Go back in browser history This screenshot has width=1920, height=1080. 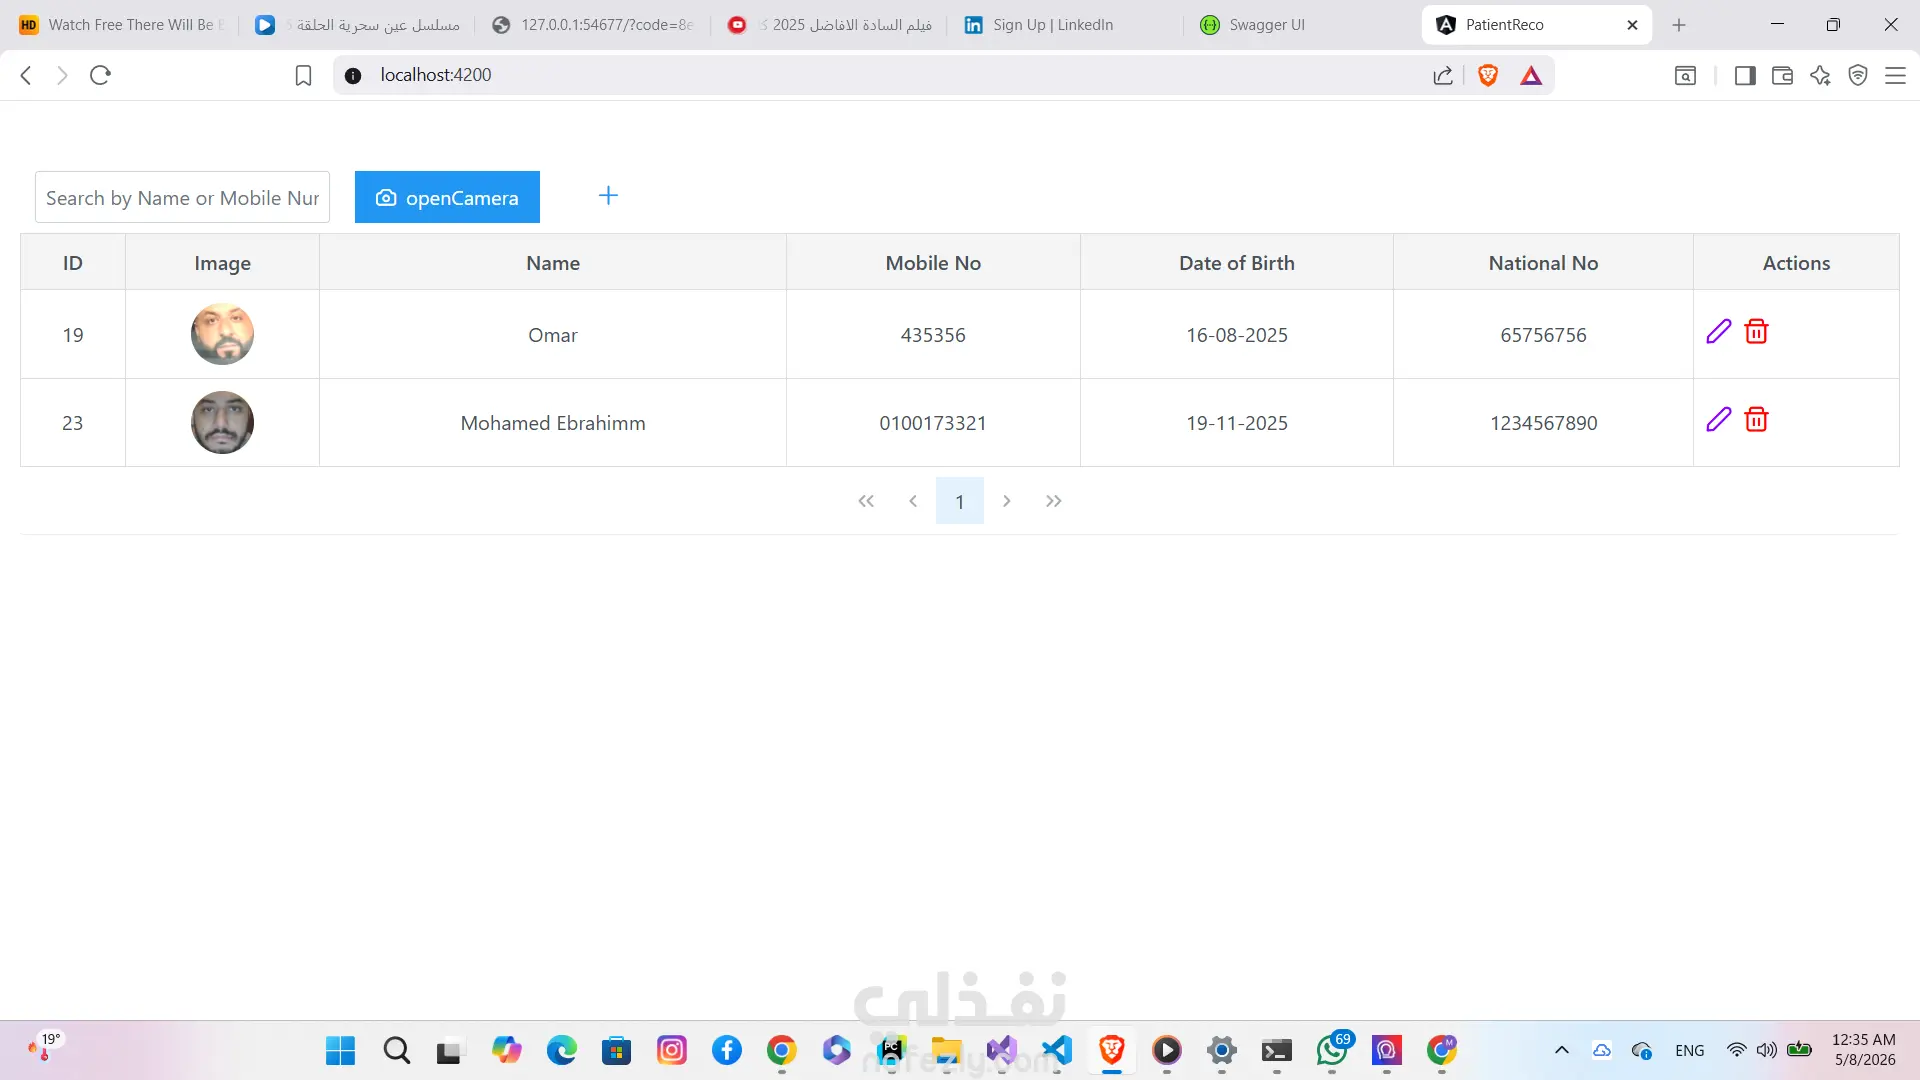tap(27, 75)
